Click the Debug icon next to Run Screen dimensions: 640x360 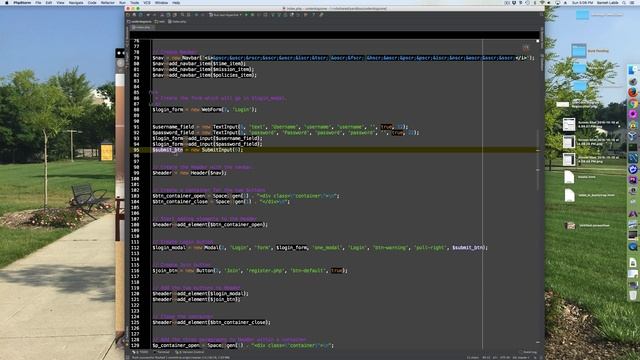252,15
